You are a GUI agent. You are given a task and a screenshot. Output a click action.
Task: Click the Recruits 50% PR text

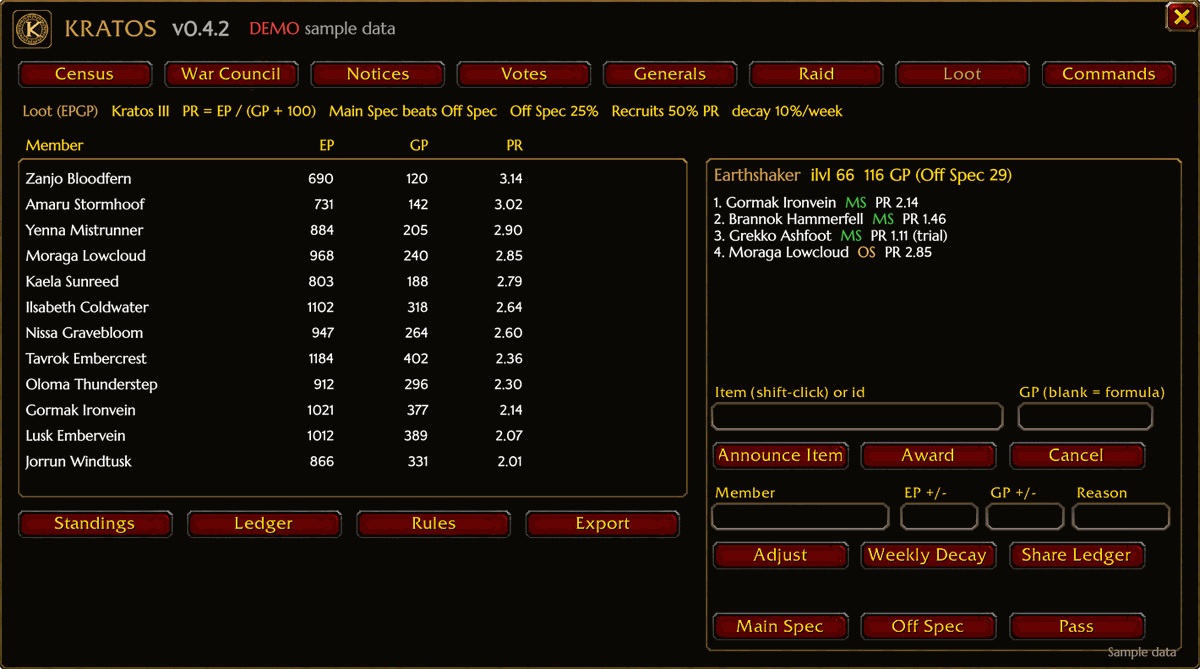pos(665,112)
